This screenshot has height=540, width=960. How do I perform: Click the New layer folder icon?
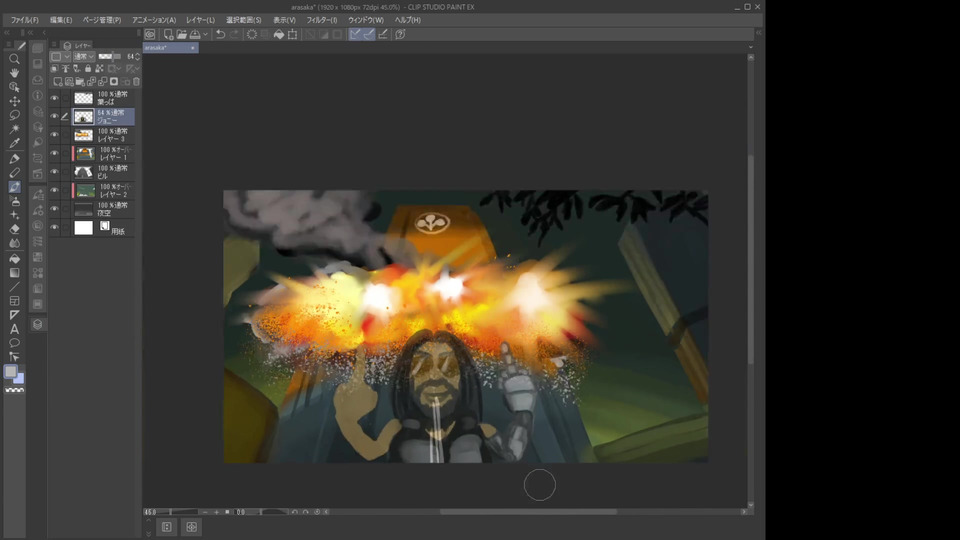coord(80,81)
